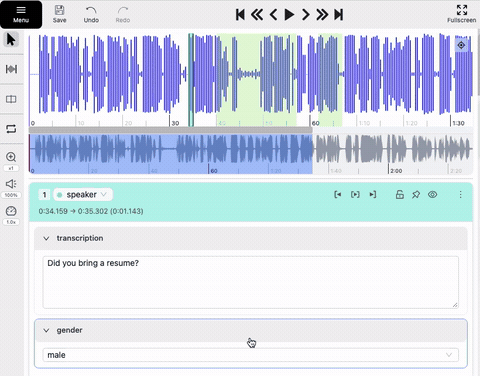The height and width of the screenshot is (376, 480).
Task: Click the overview waveform blue selection
Action: click(171, 154)
